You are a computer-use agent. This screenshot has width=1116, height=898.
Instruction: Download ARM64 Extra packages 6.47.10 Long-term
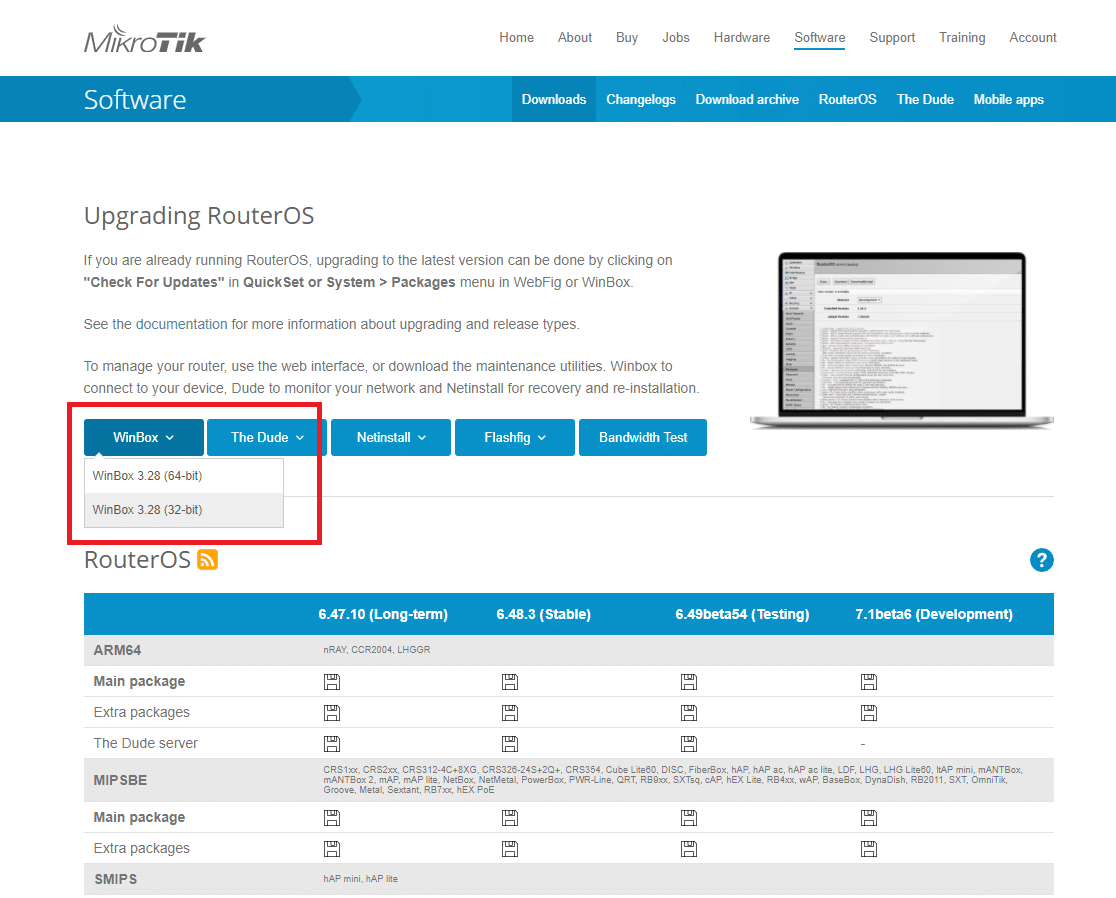tap(332, 713)
